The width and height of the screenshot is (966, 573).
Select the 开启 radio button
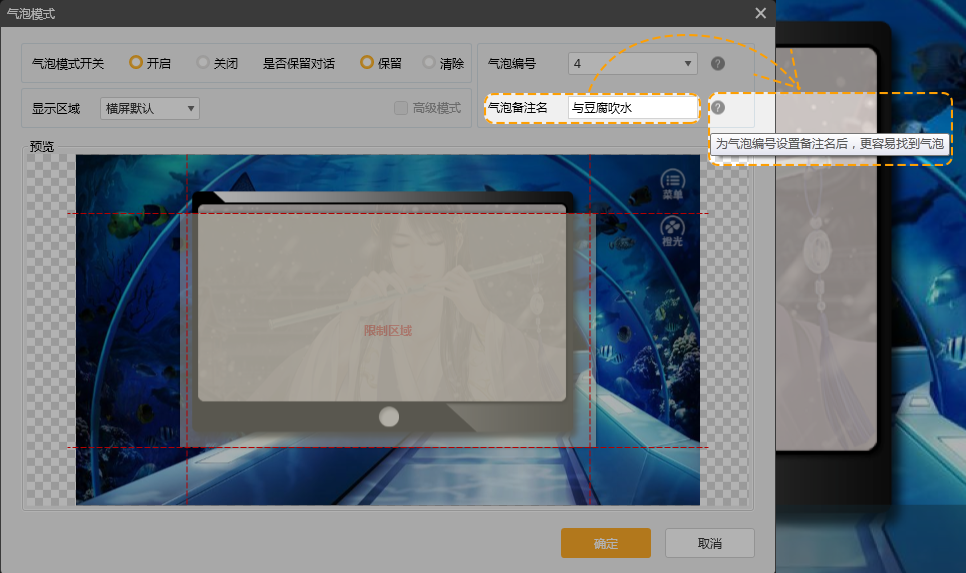[136, 62]
